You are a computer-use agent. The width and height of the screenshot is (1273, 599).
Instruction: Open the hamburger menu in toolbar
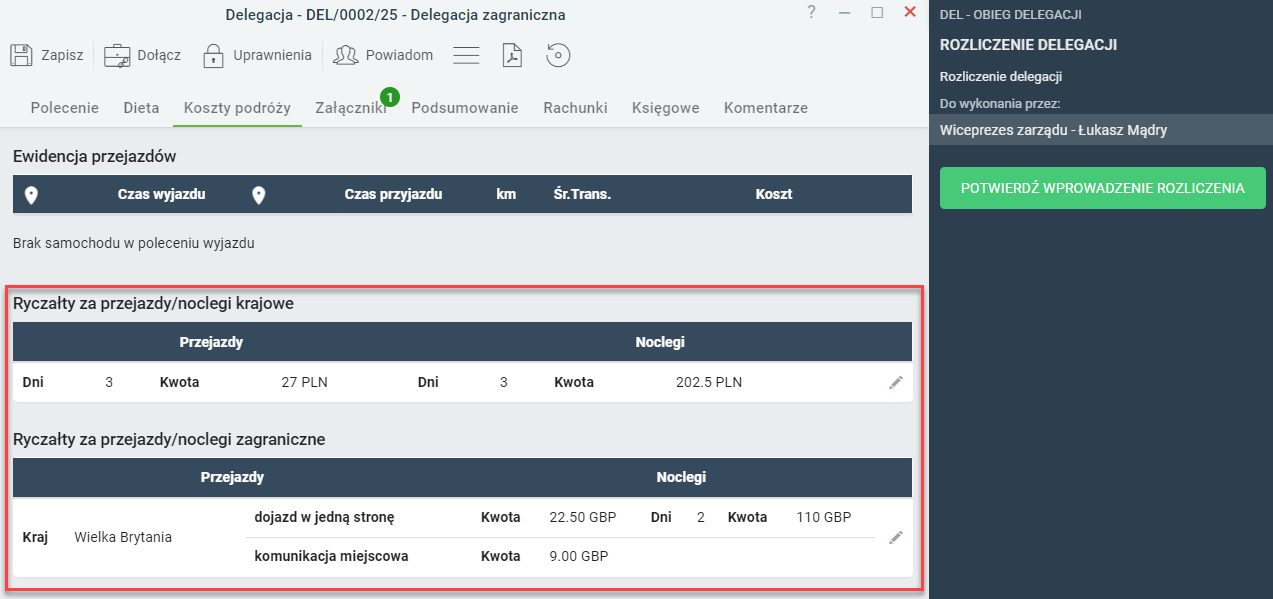[466, 55]
